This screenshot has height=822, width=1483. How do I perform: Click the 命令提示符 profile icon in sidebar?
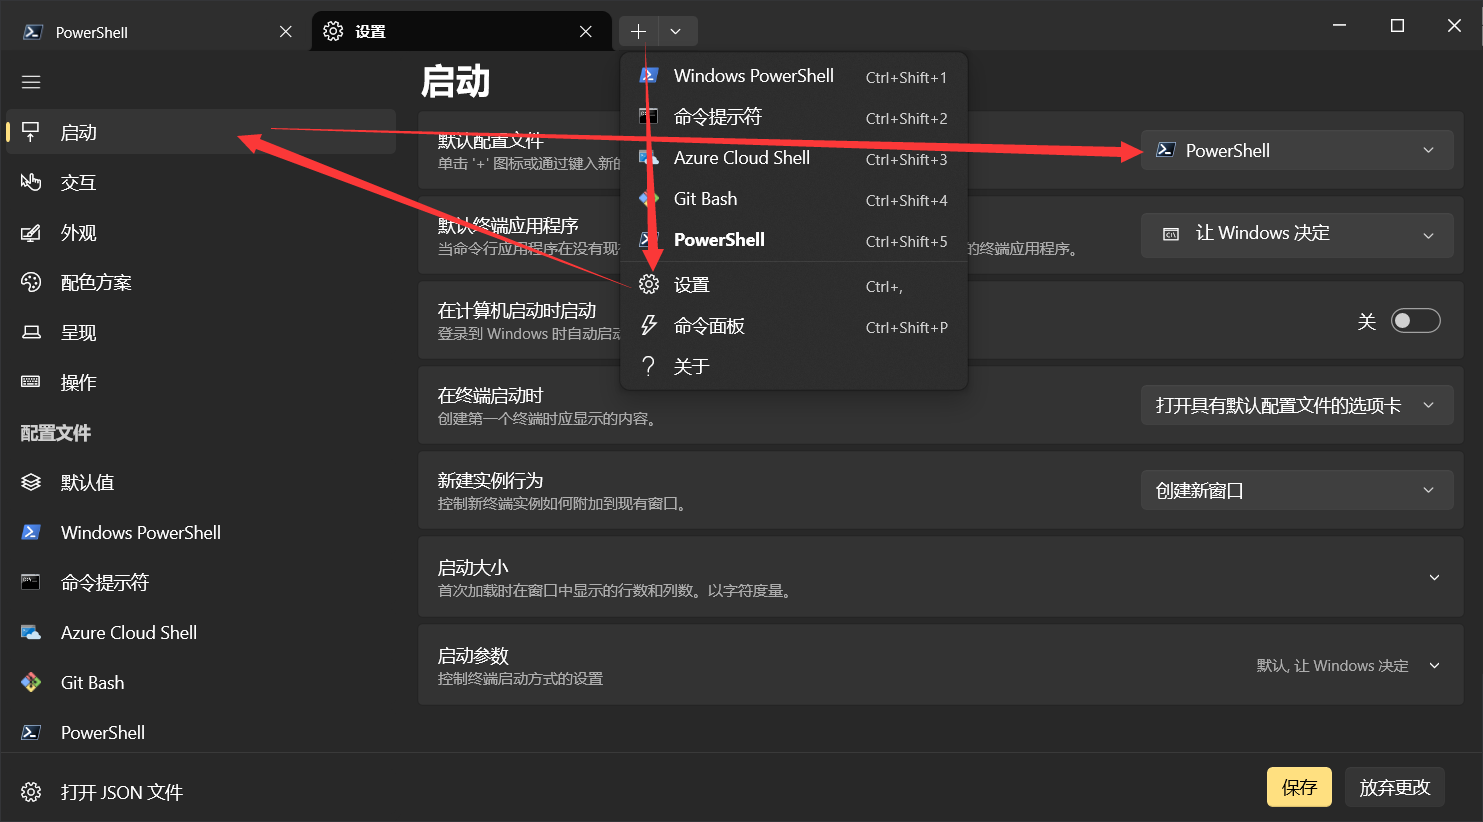click(31, 582)
